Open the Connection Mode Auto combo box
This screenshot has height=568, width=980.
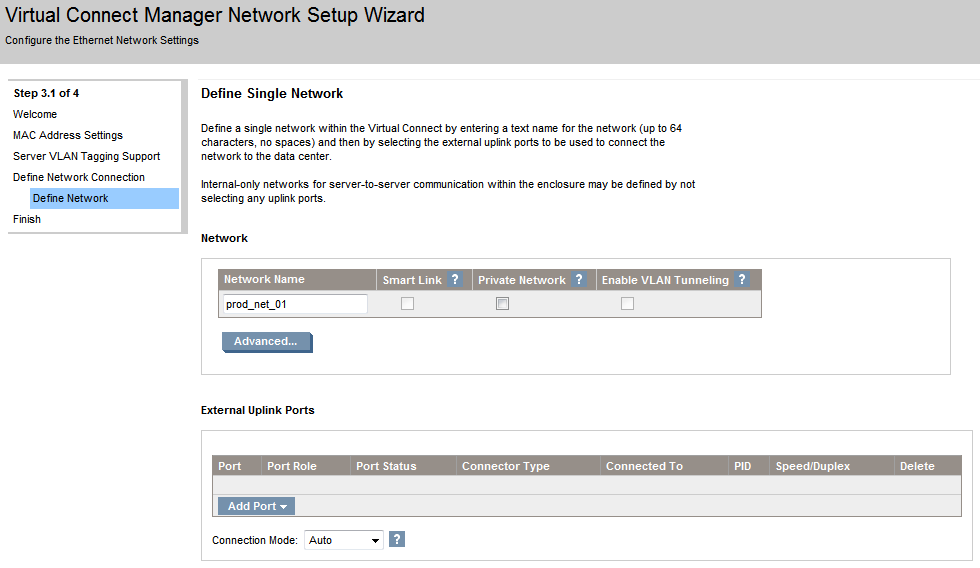pyautogui.click(x=344, y=540)
